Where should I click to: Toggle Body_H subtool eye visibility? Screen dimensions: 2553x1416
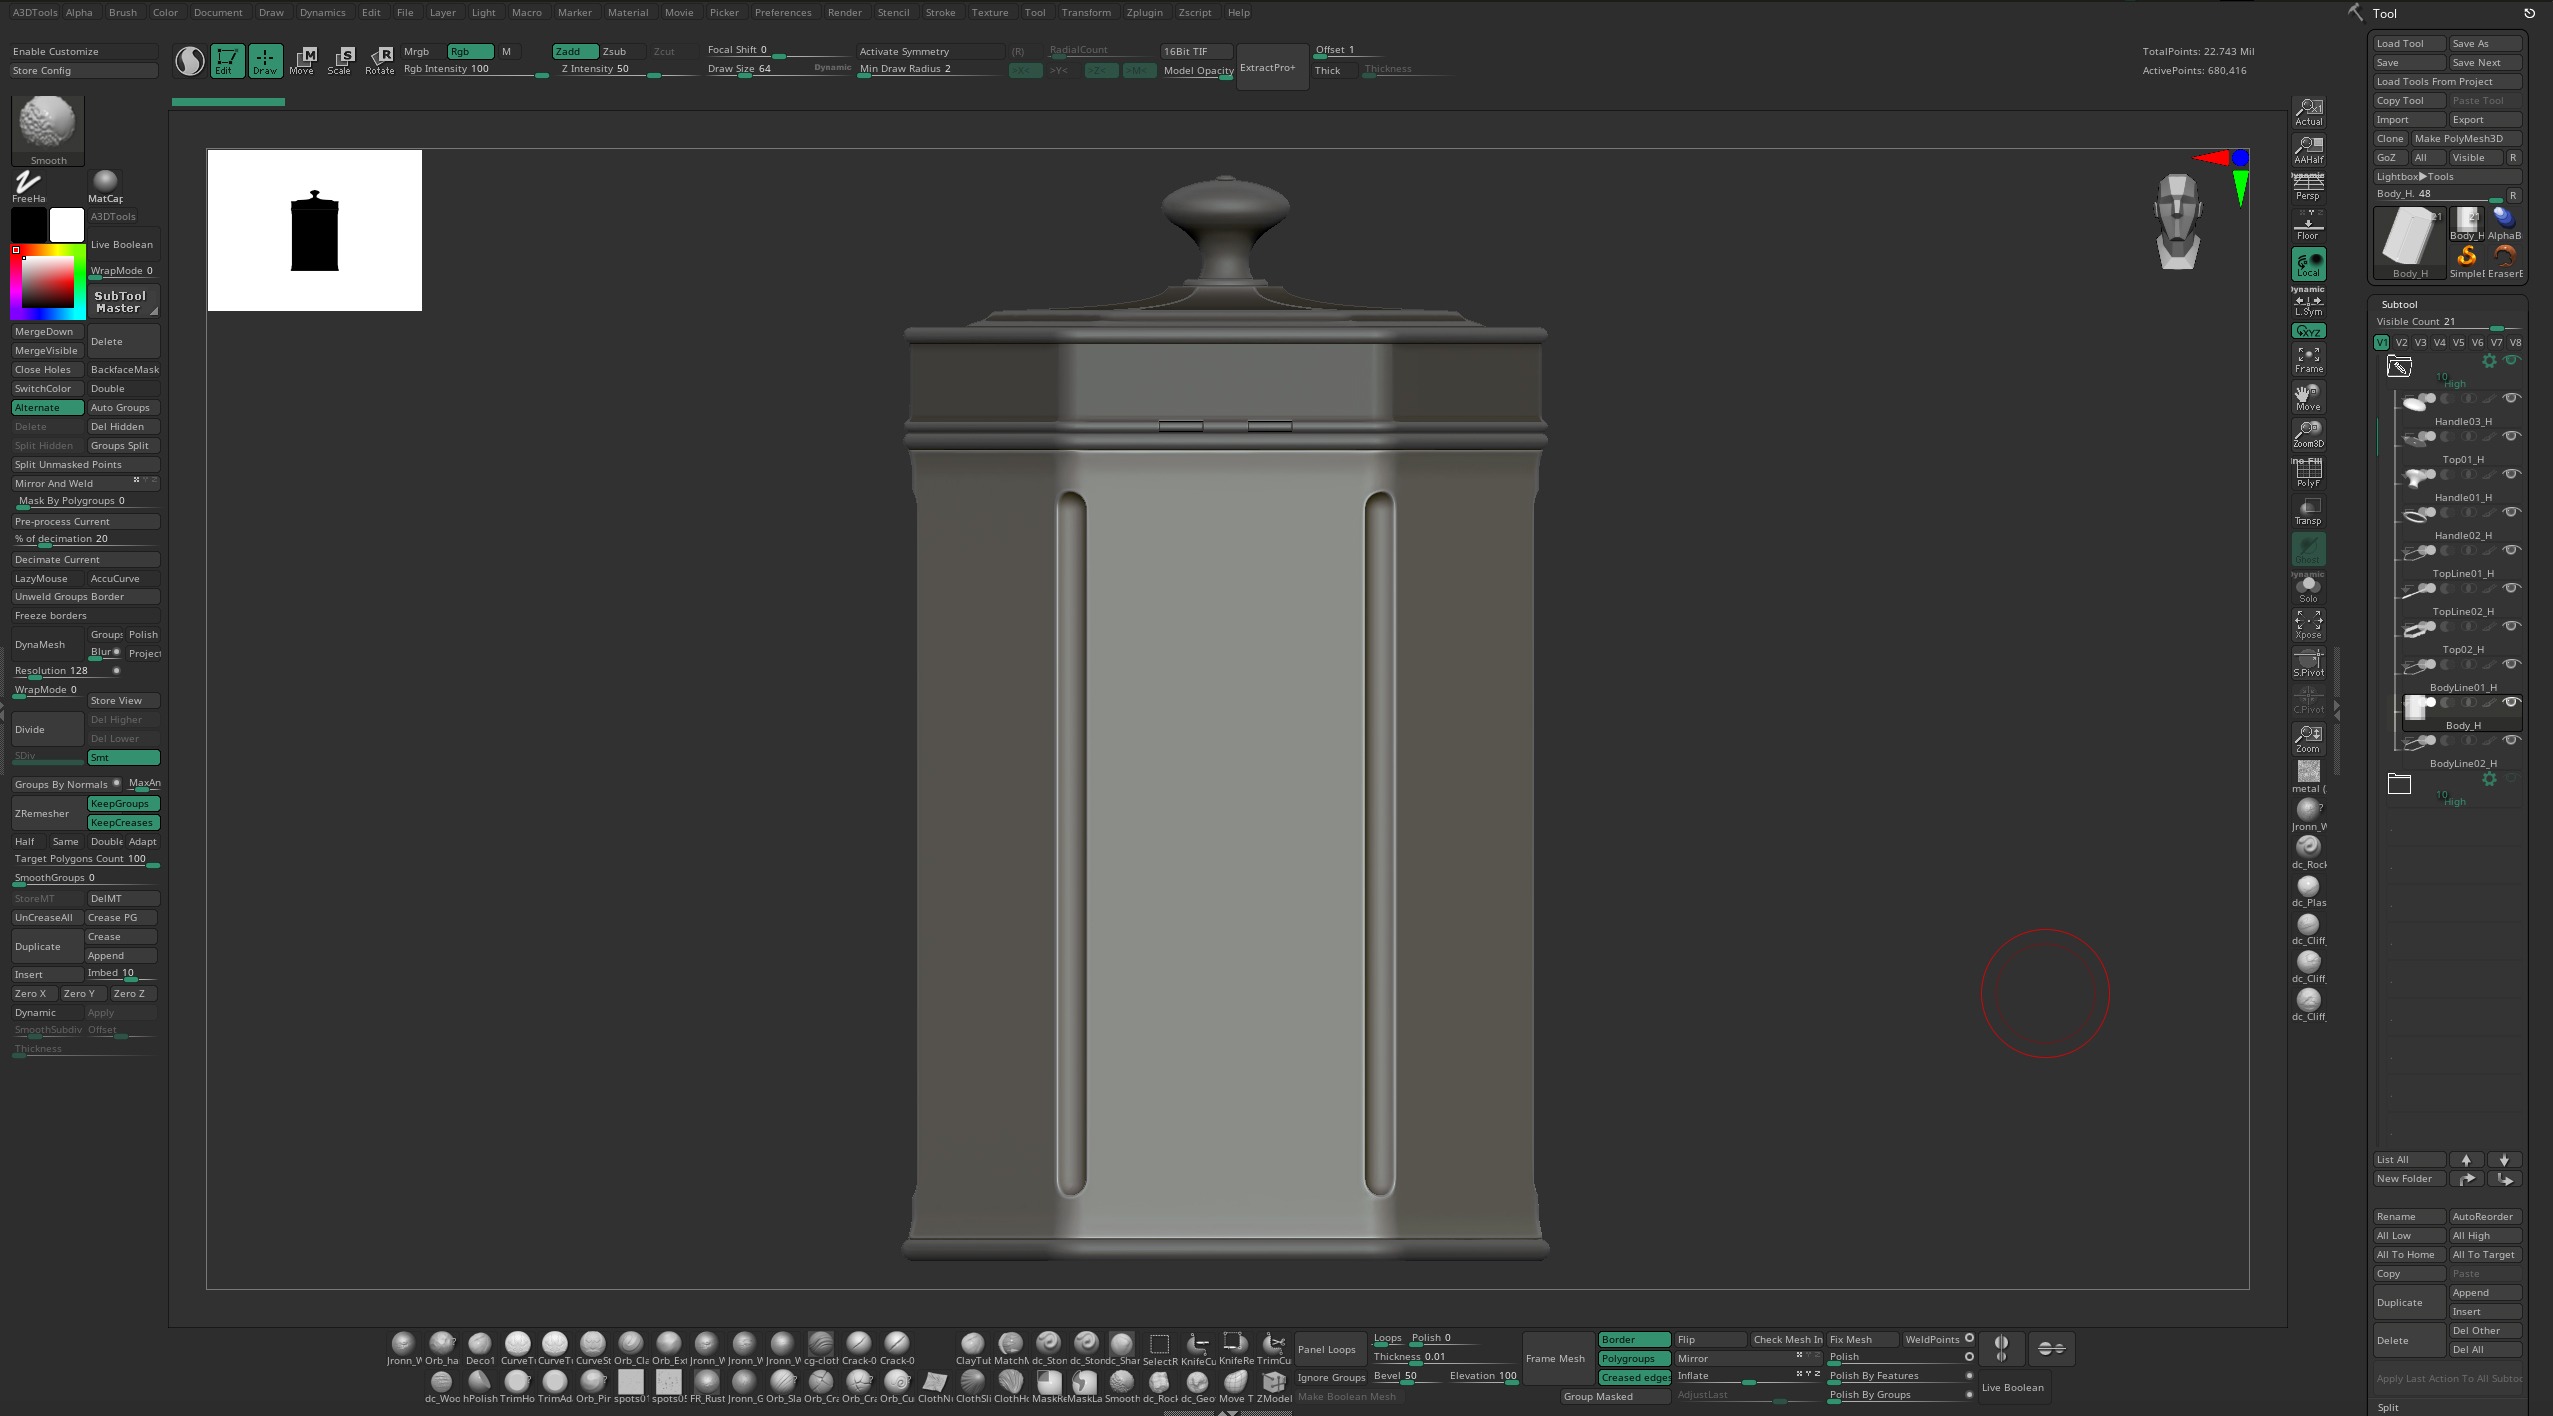coord(2511,702)
